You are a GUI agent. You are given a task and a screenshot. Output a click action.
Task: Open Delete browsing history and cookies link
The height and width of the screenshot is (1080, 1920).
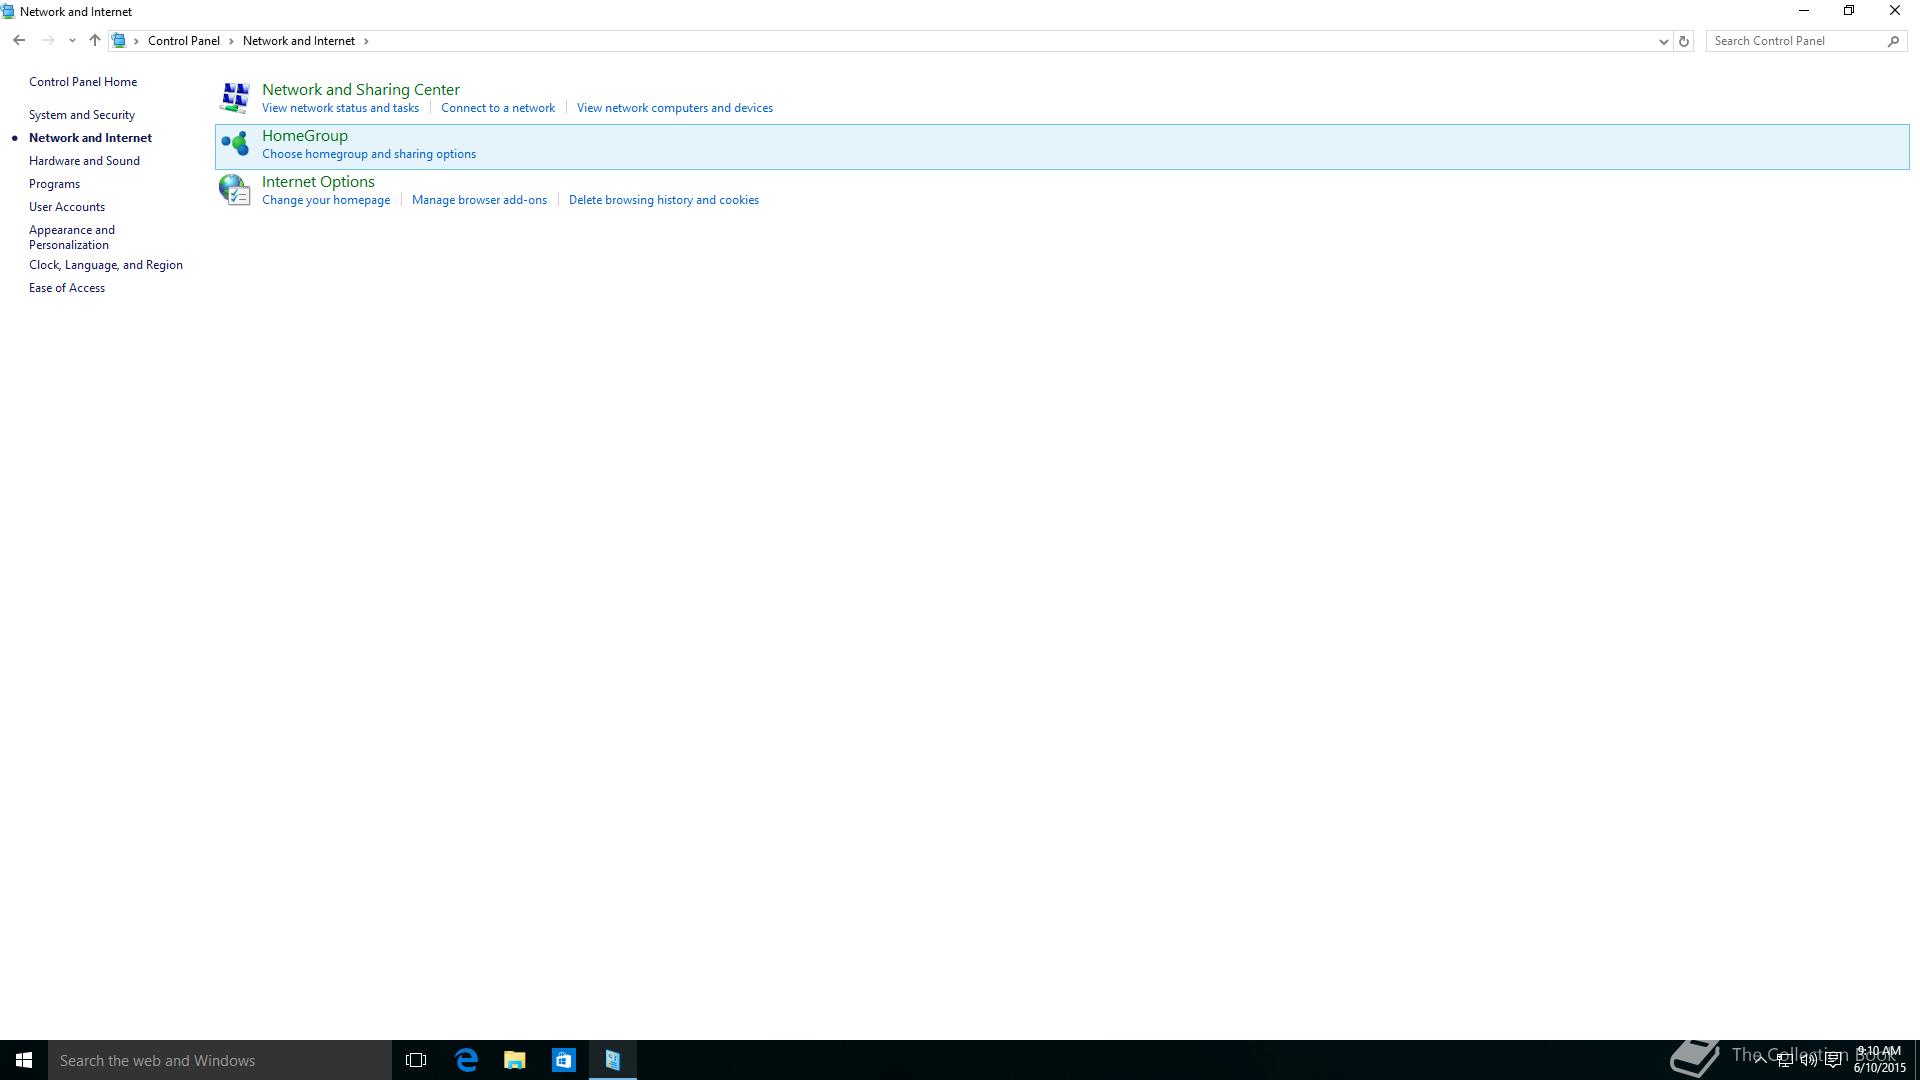pyautogui.click(x=663, y=200)
